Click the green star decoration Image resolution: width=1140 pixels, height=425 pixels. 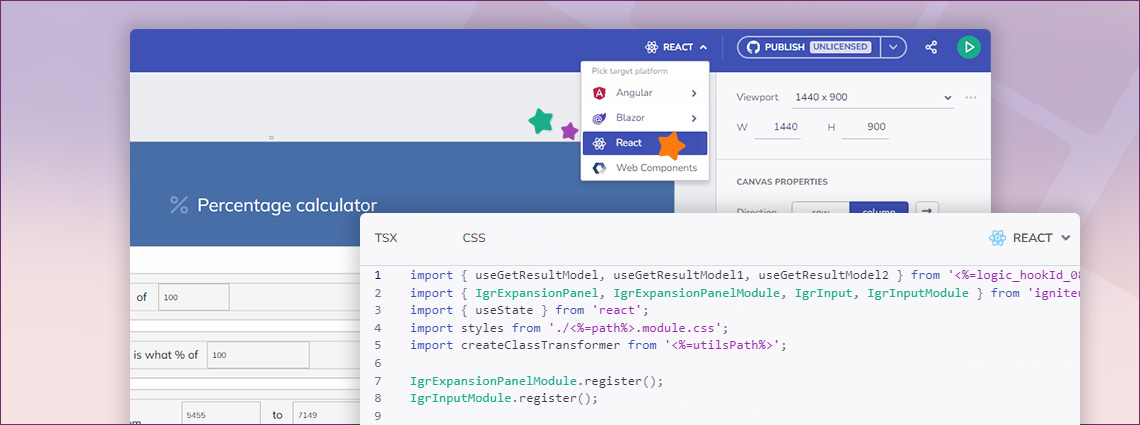[541, 121]
